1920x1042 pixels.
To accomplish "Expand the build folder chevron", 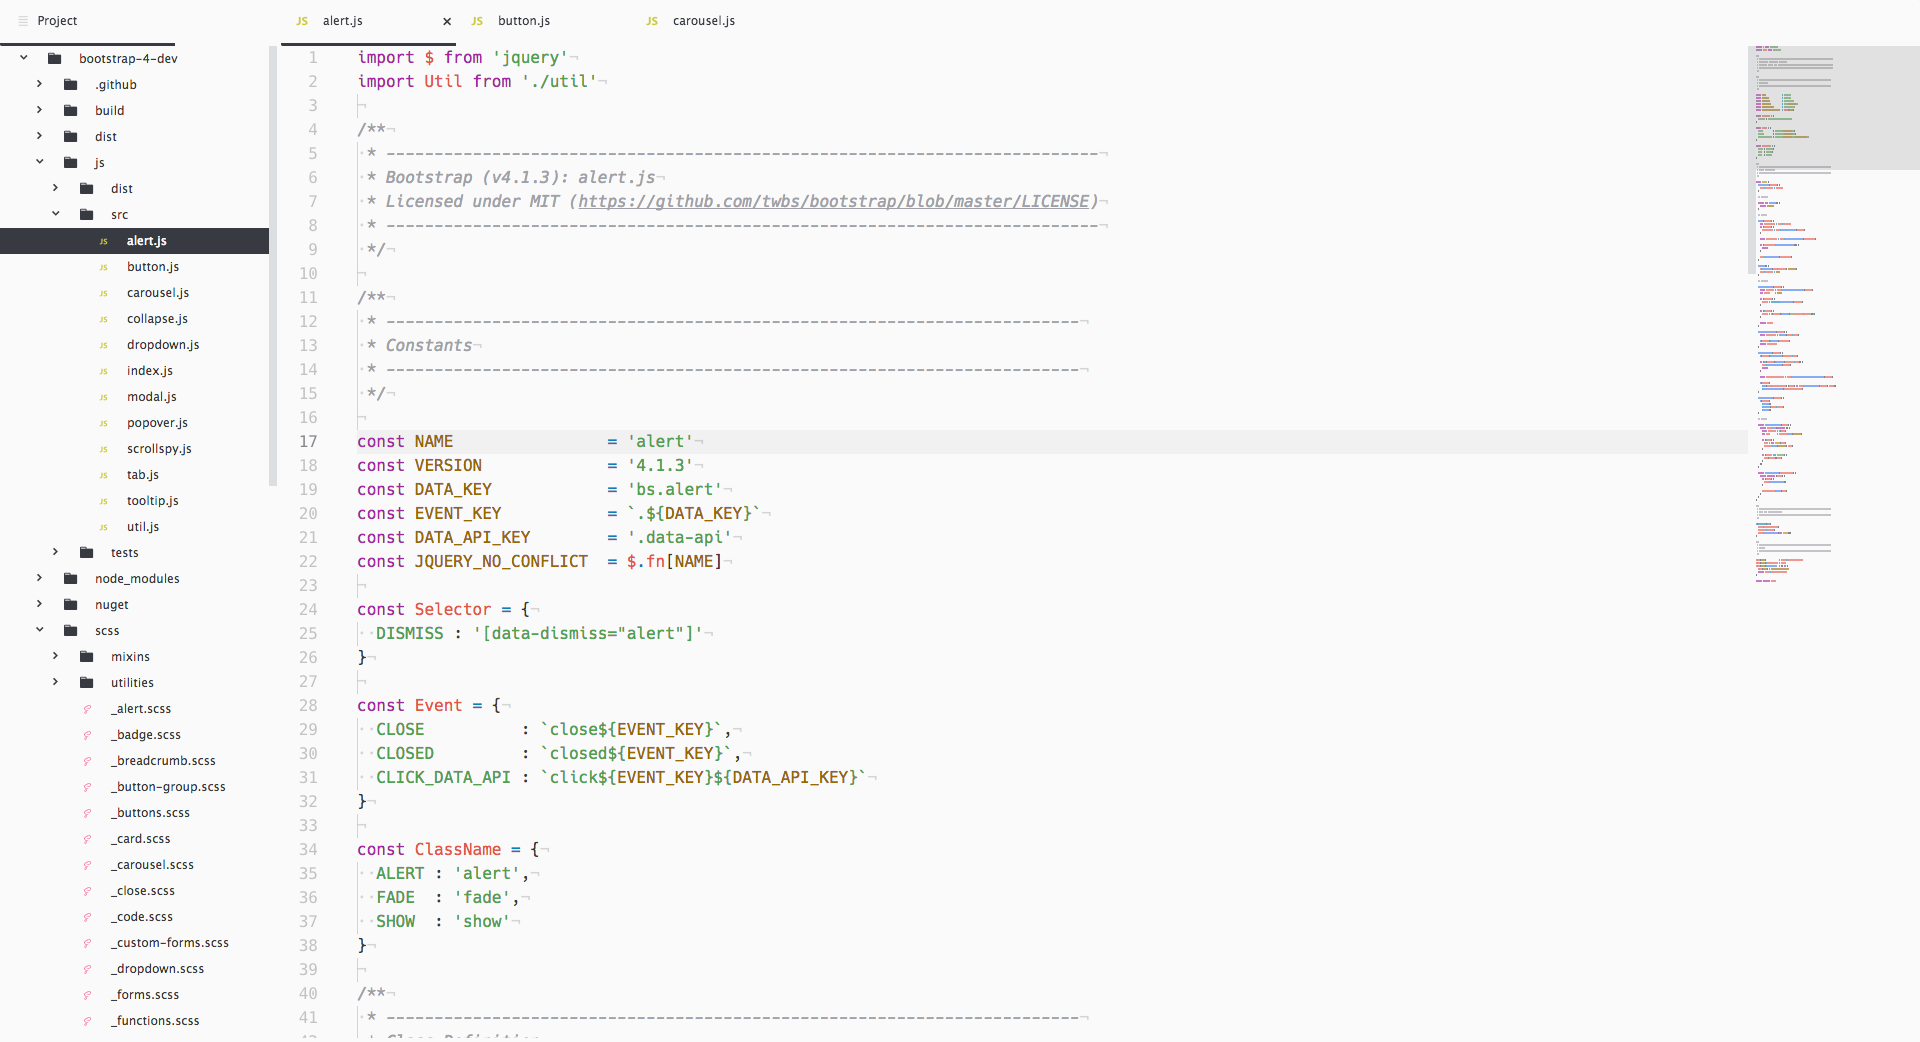I will 39,110.
